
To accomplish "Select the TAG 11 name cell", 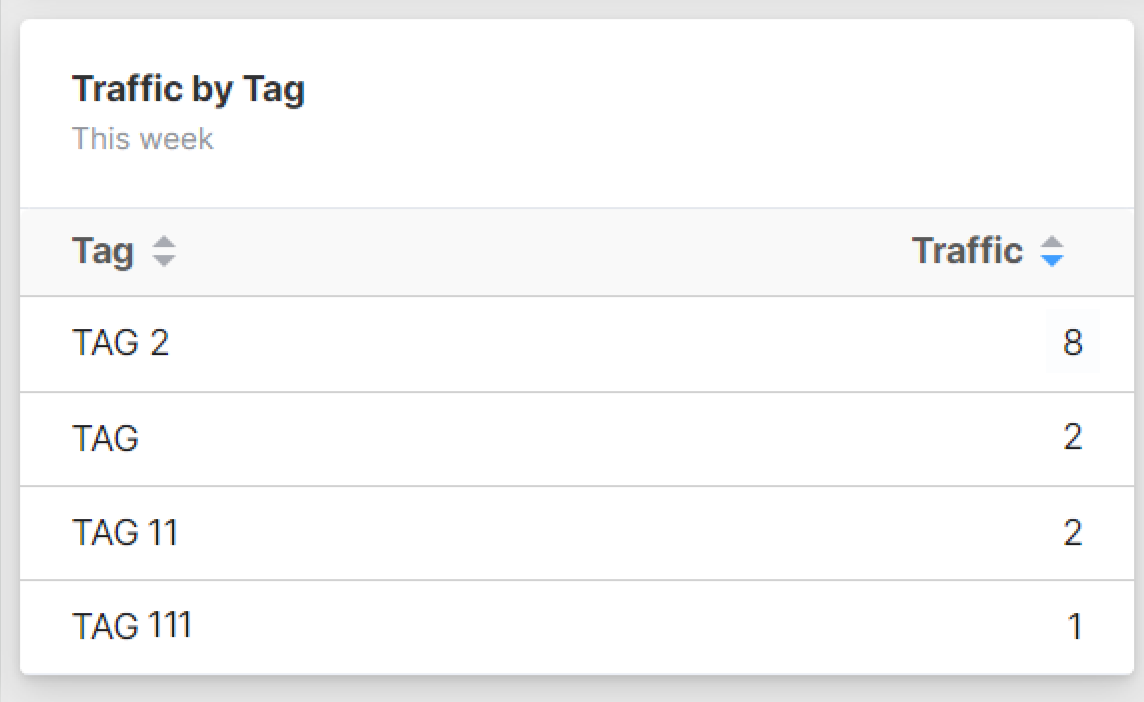I will coord(125,532).
